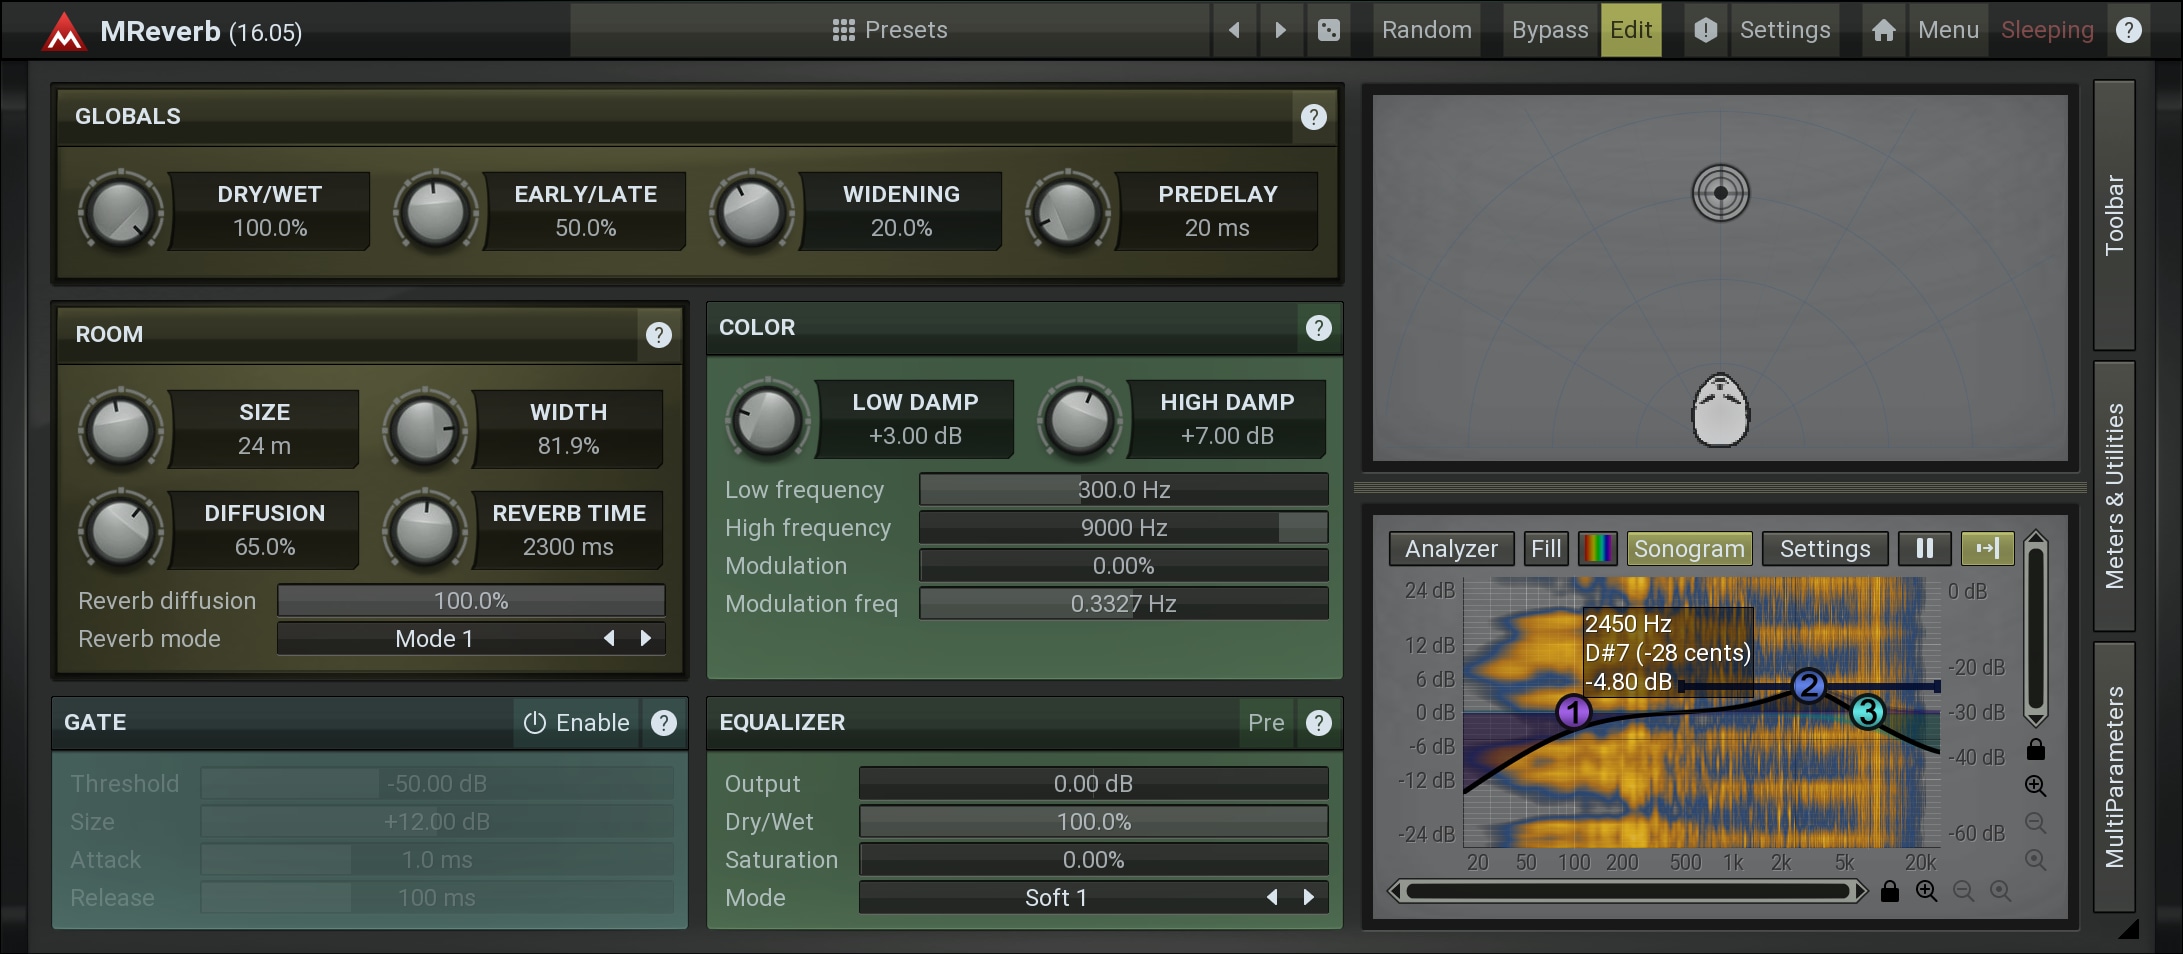Image resolution: width=2183 pixels, height=954 pixels.
Task: Click the equalizer Output 0.00 dB field
Action: click(1094, 783)
